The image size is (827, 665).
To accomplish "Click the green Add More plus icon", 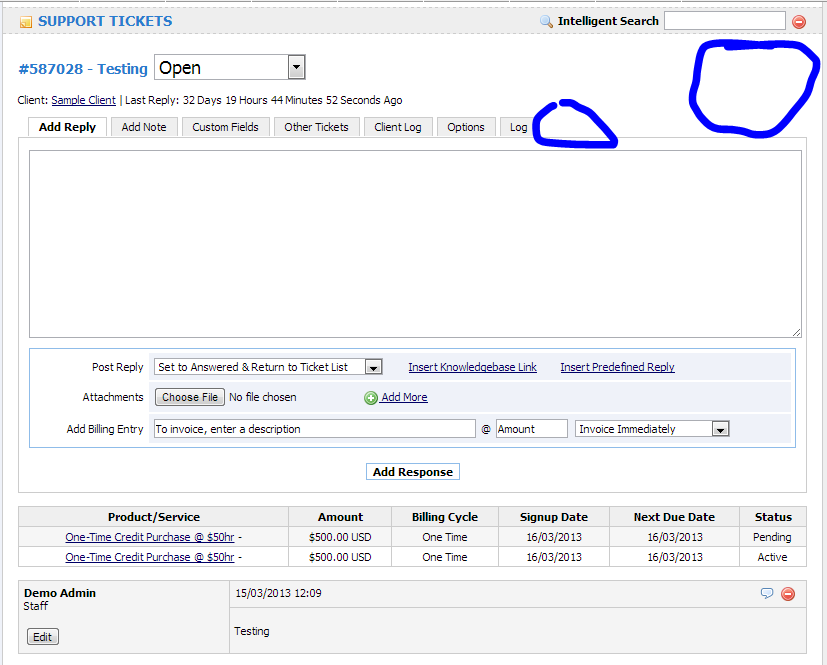I will (x=371, y=398).
